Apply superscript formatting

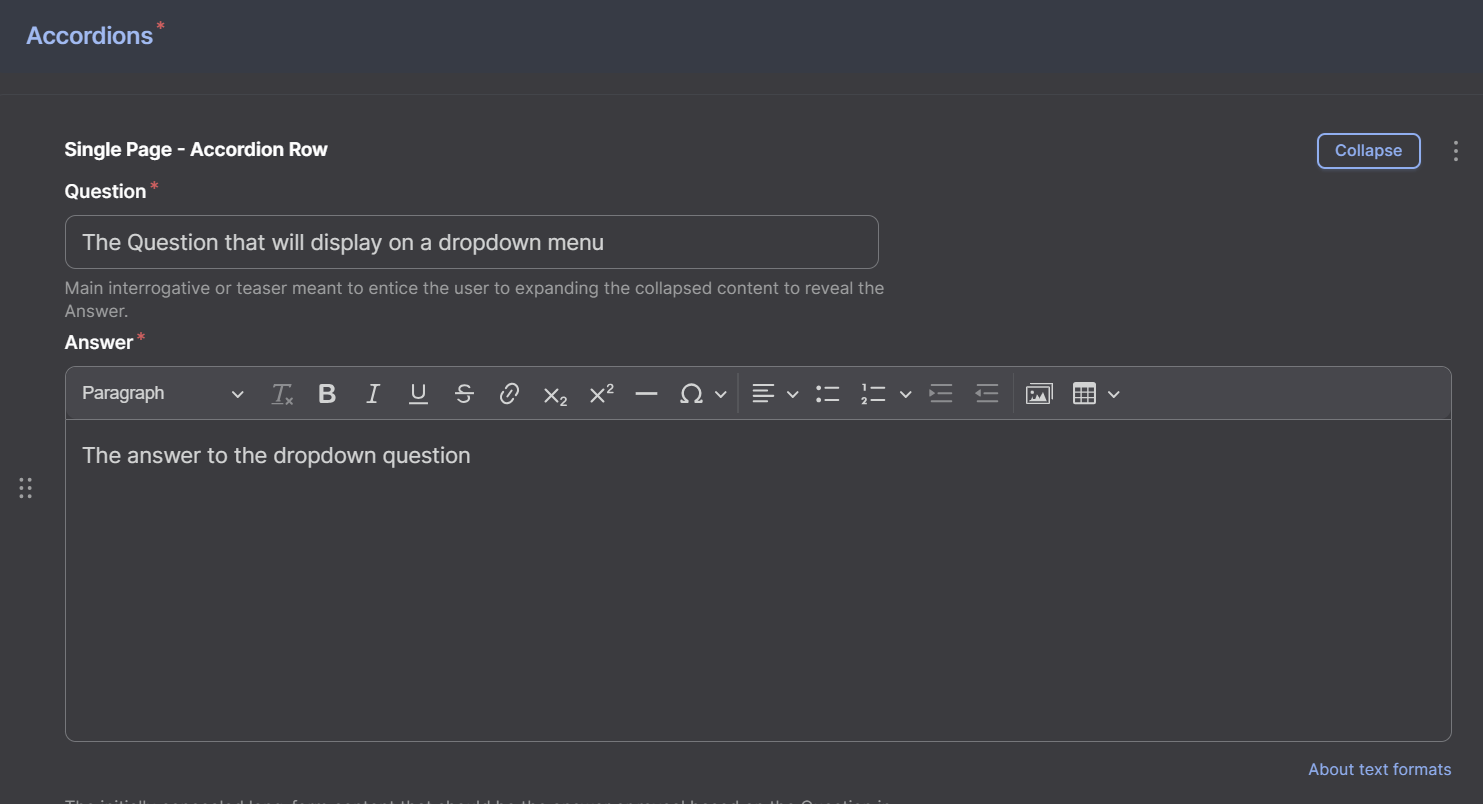tap(601, 394)
